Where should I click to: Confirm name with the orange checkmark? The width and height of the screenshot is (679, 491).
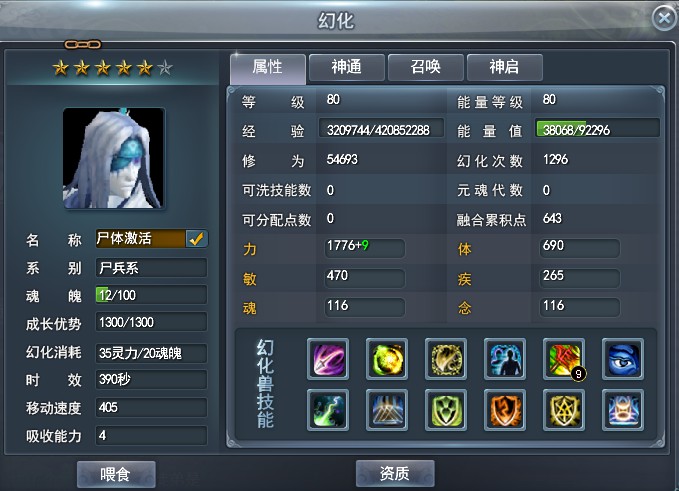(x=197, y=239)
